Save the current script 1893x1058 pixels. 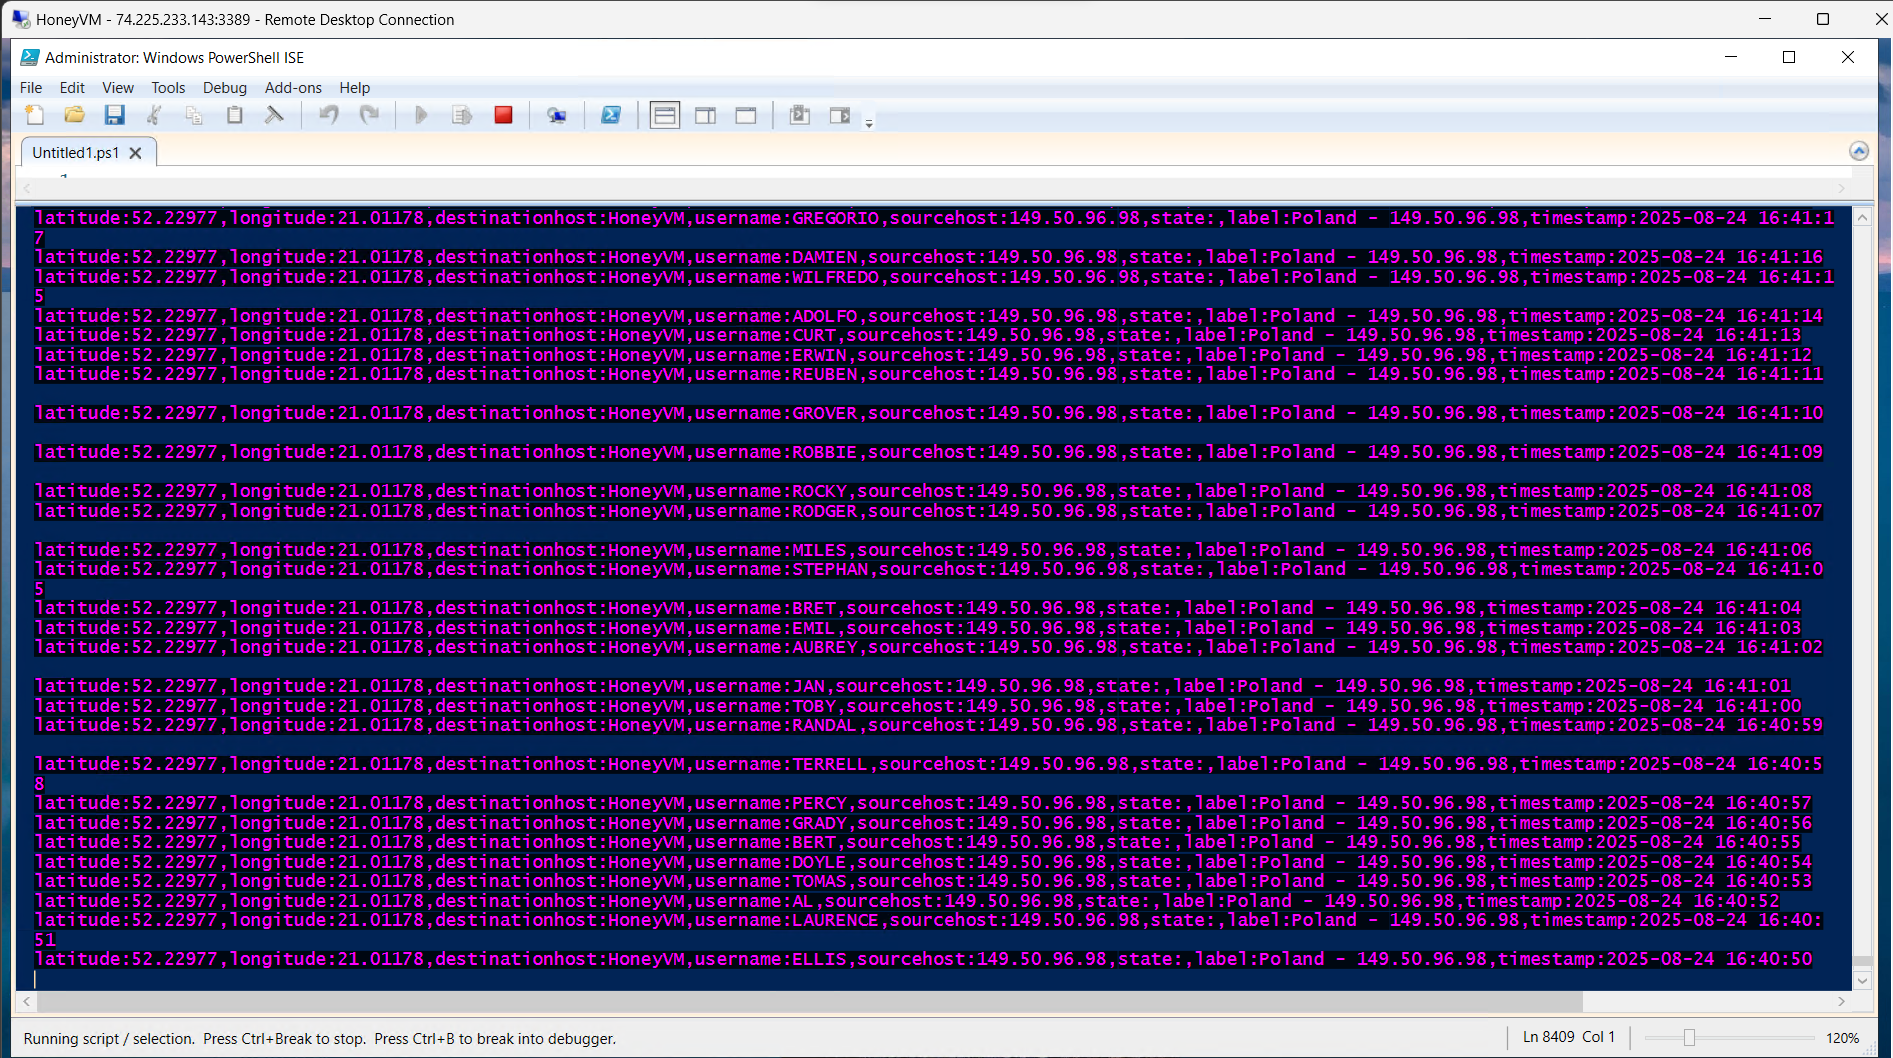[115, 115]
